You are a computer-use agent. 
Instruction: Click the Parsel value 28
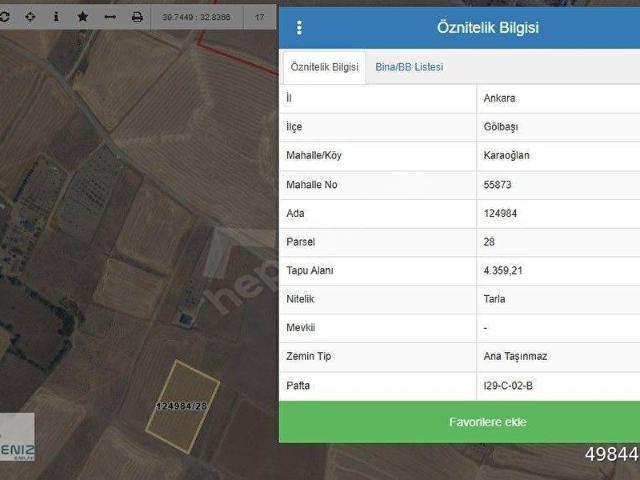[489, 242]
